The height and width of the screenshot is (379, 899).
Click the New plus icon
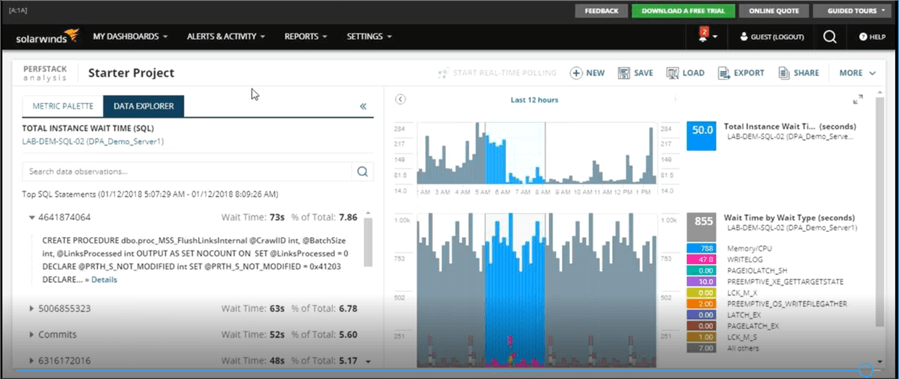576,73
